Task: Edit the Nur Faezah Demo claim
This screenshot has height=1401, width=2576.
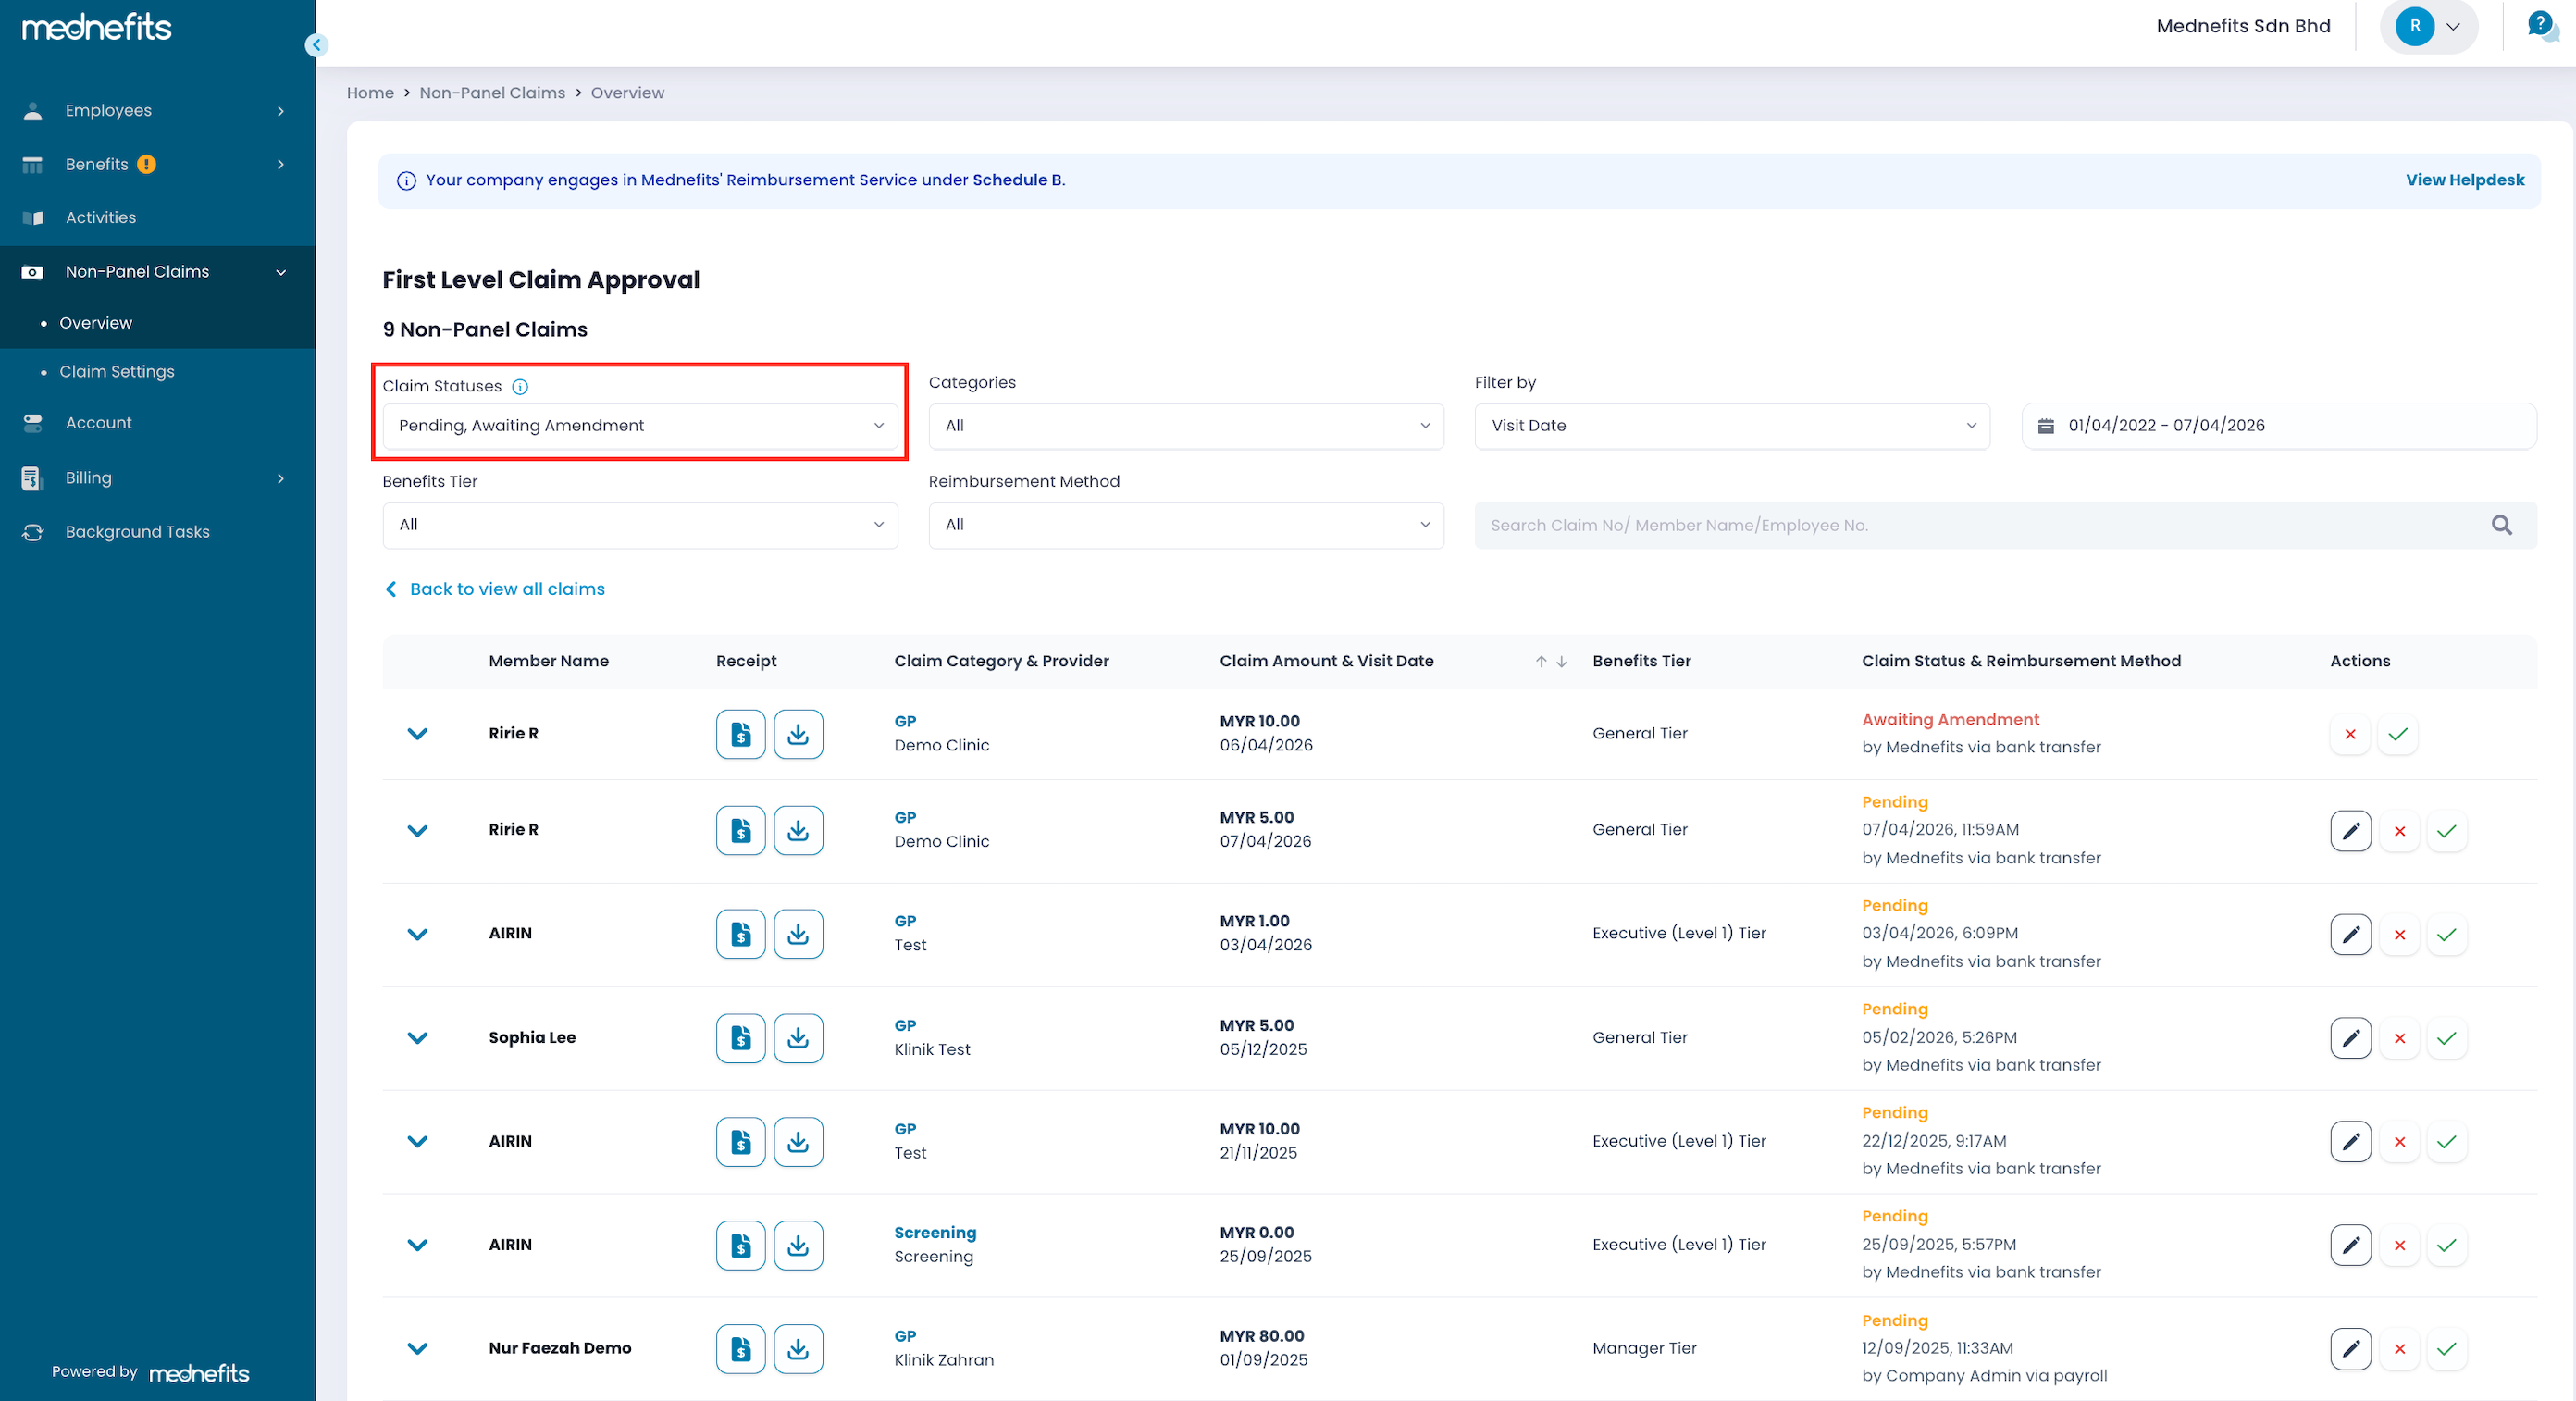Action: [x=2350, y=1348]
